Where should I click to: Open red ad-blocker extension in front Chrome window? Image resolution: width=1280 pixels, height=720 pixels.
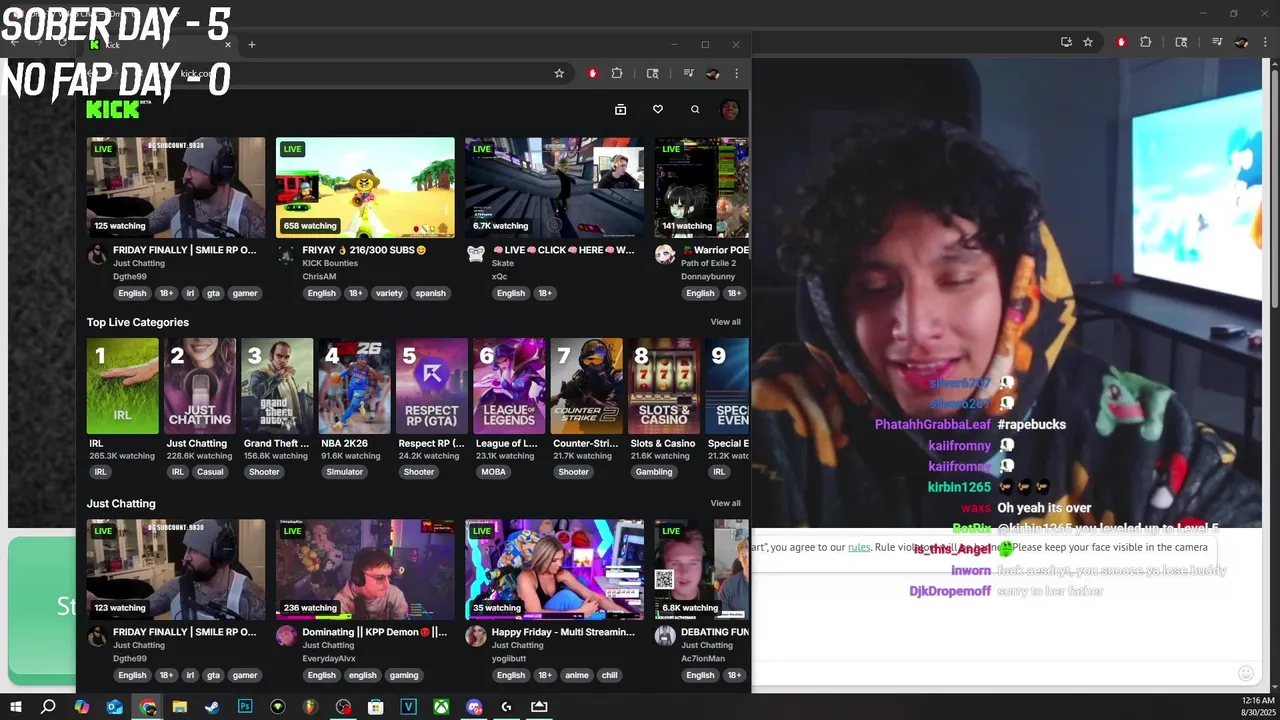click(592, 73)
